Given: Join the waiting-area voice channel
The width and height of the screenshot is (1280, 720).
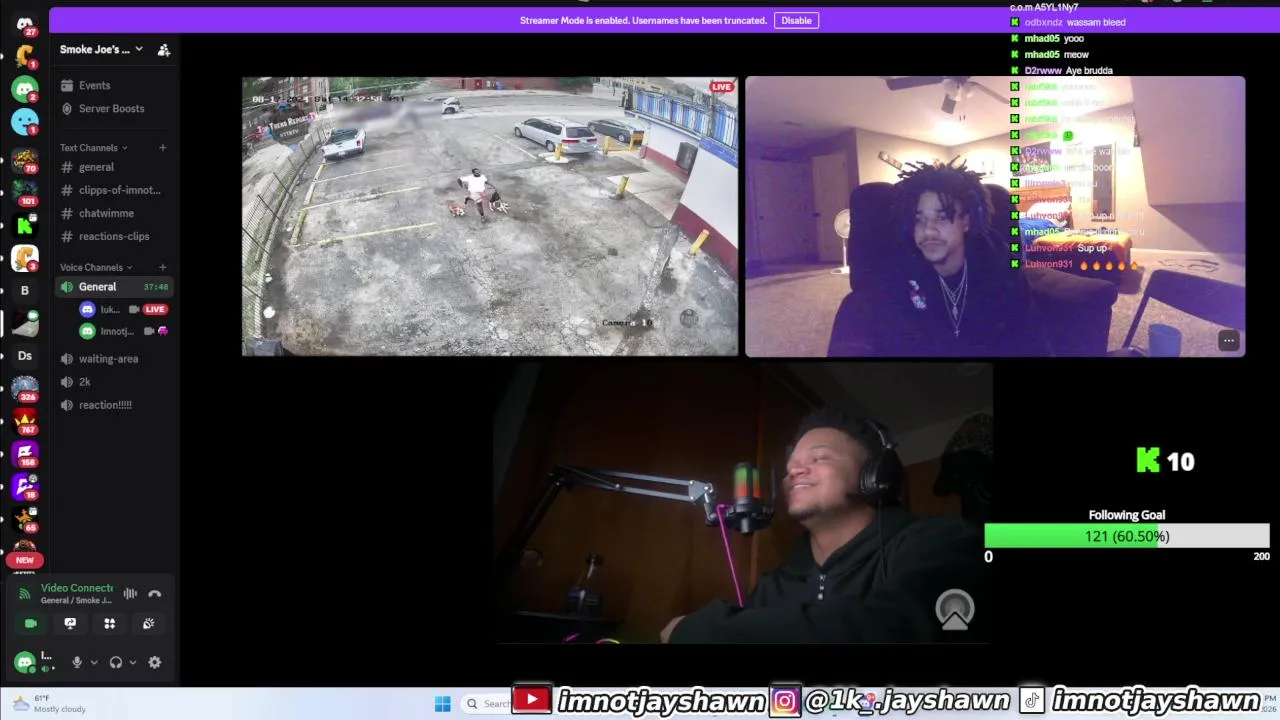Looking at the screenshot, I should (x=108, y=359).
